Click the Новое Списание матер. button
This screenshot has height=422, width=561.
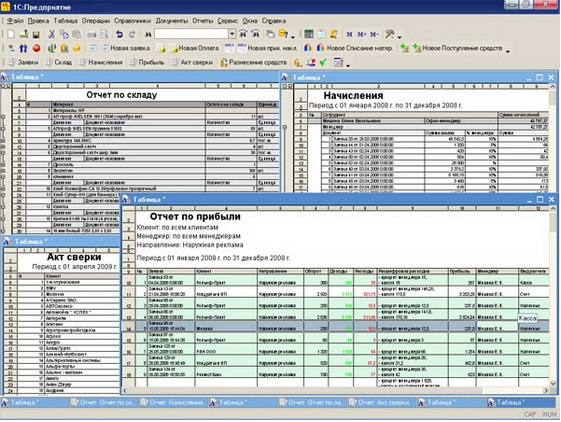pyautogui.click(x=355, y=48)
